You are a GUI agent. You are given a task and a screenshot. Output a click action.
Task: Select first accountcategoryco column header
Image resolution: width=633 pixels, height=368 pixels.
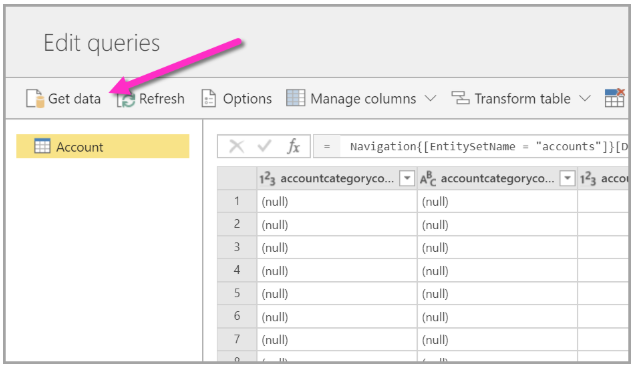(337, 178)
